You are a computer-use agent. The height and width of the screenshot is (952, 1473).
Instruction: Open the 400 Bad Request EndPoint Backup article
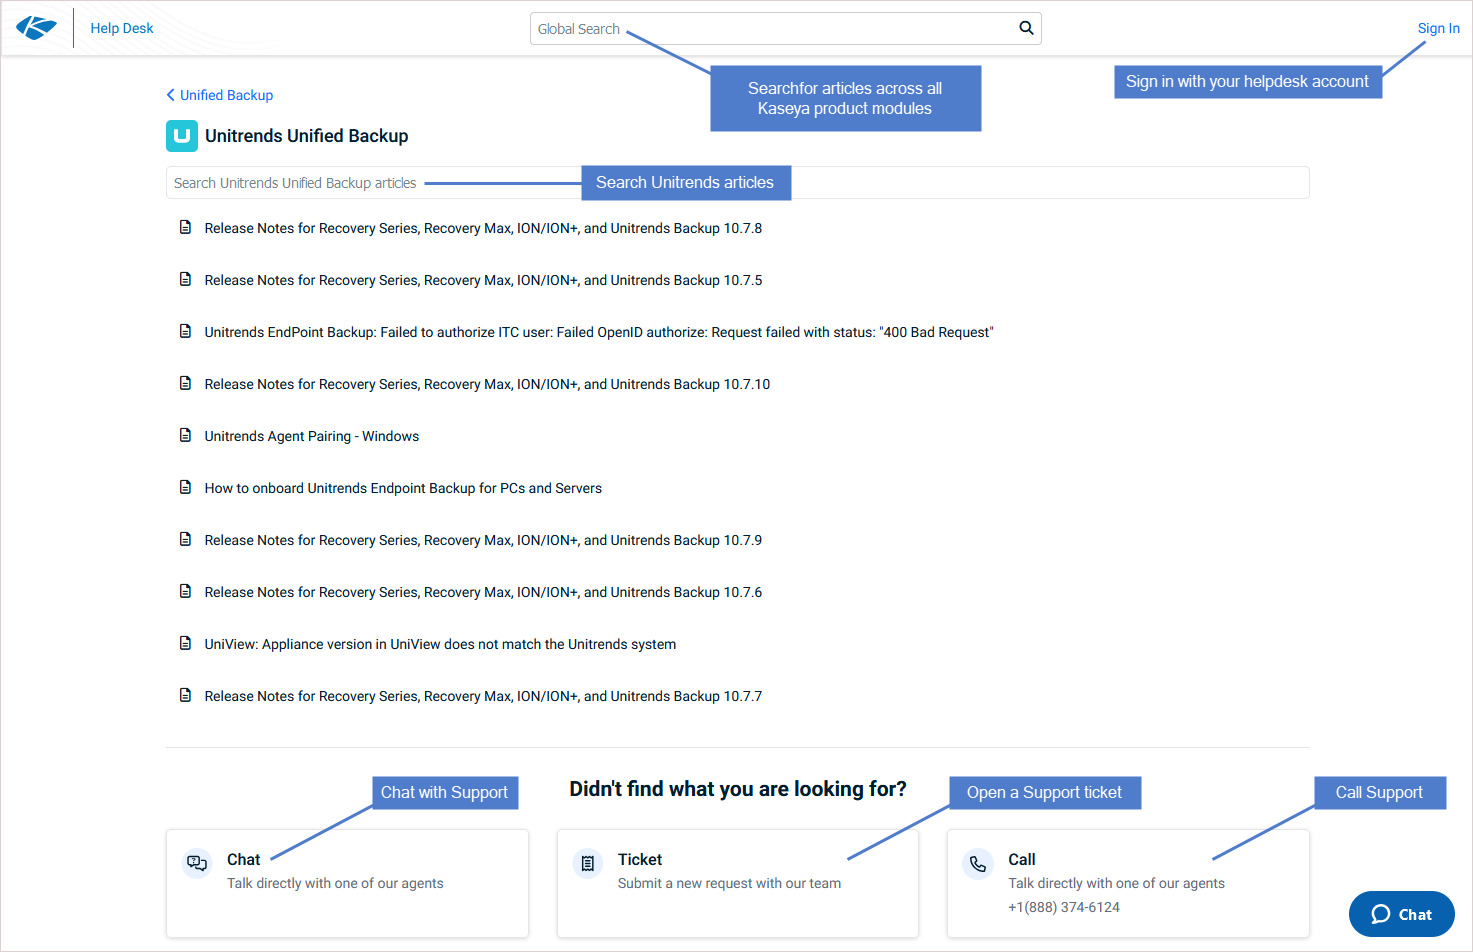tap(599, 332)
